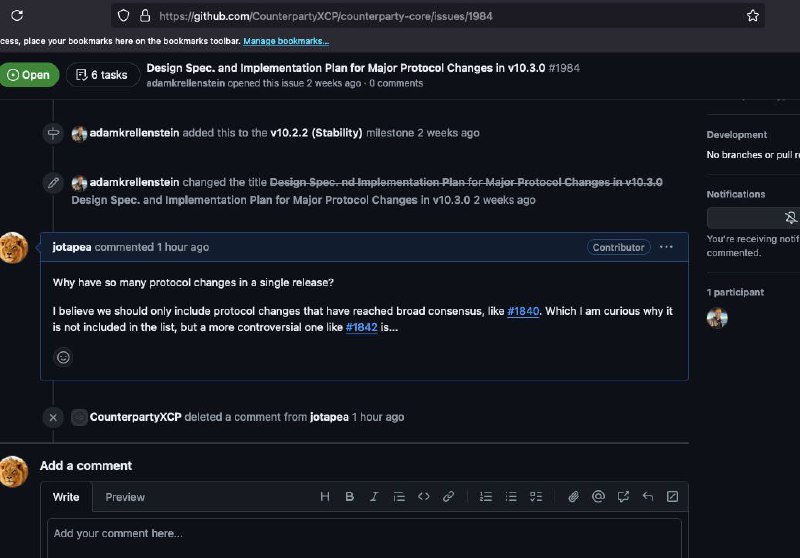Bookmark this page with the star icon
Screen dimensions: 800x558
753,16
